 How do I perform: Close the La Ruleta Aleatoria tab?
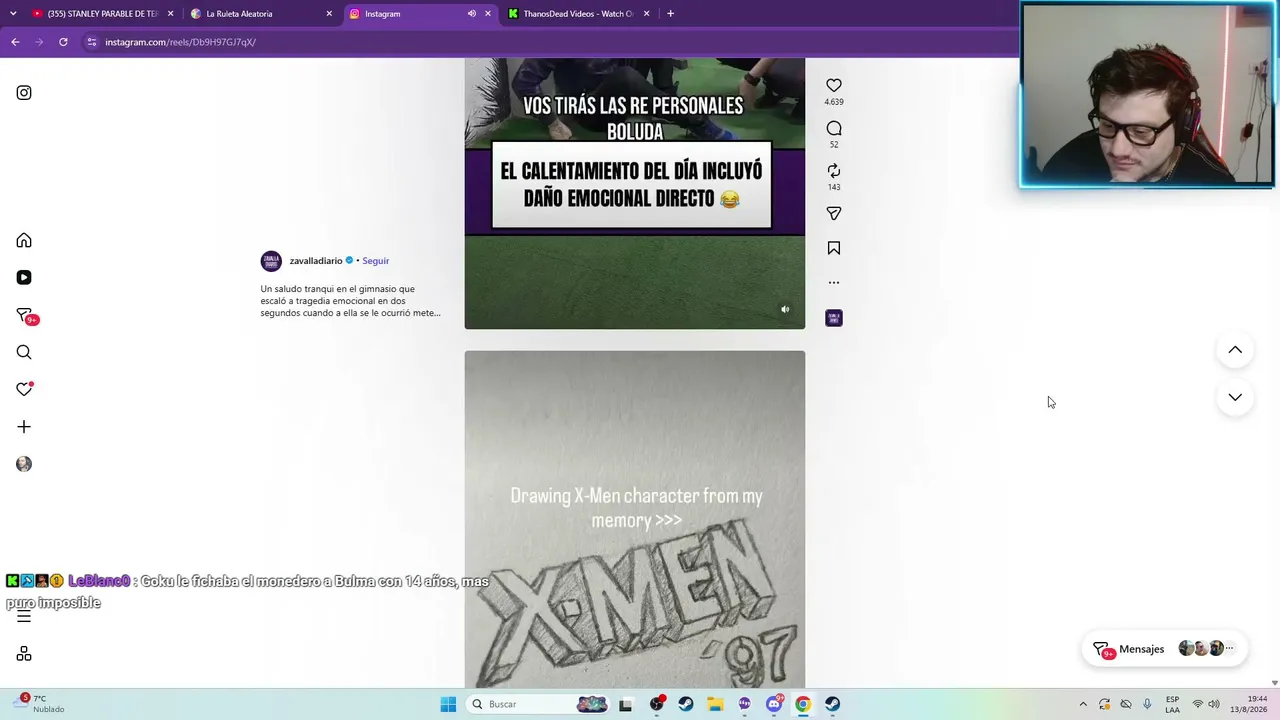click(x=329, y=14)
